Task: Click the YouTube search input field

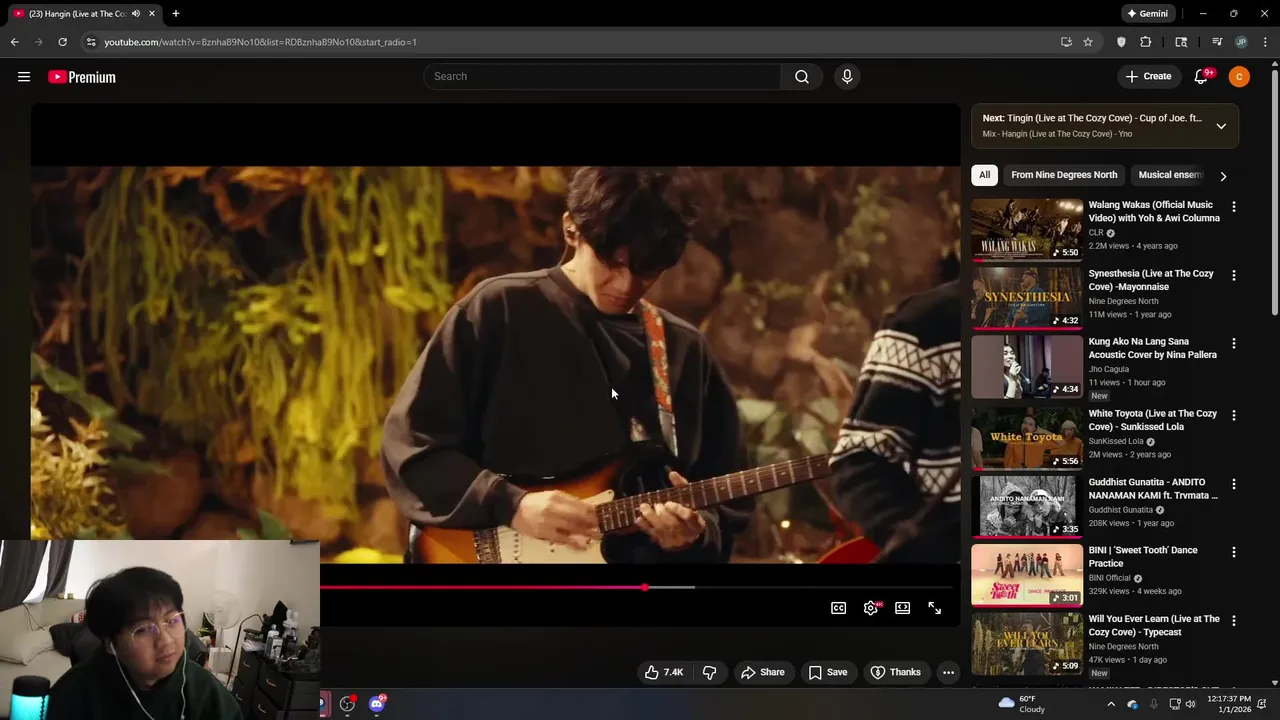Action: (603, 77)
